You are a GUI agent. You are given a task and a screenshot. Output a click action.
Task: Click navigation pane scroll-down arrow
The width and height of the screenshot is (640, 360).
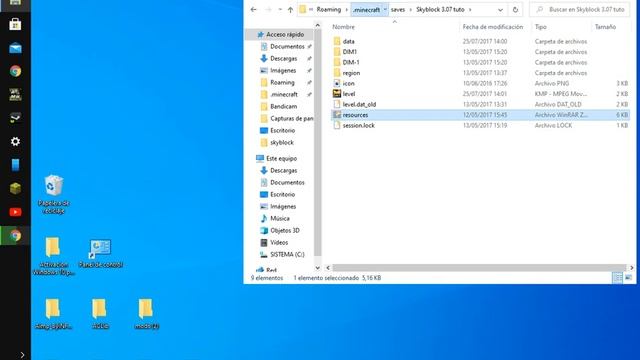318,268
